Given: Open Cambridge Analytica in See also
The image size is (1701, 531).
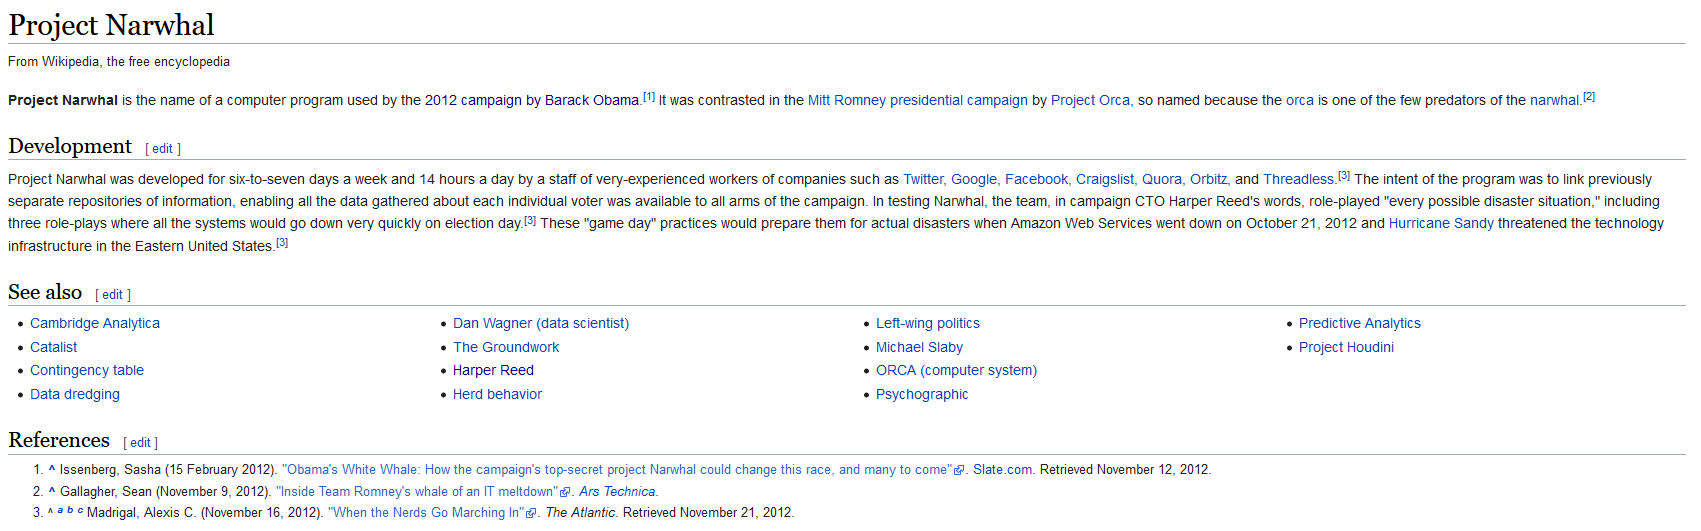Looking at the screenshot, I should 95,323.
